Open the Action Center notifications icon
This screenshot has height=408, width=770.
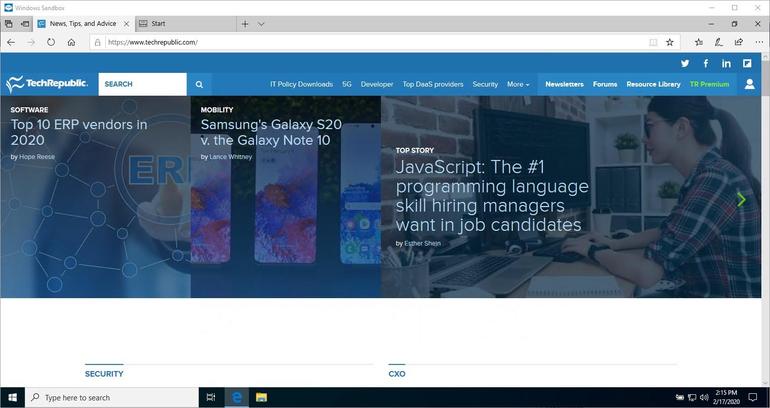click(x=753, y=397)
